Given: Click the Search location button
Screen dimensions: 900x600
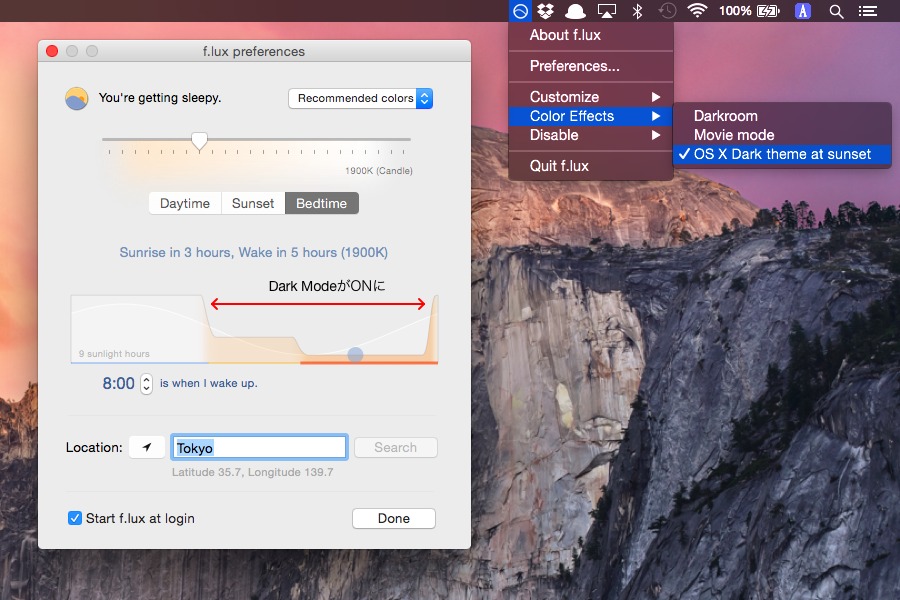Looking at the screenshot, I should [395, 447].
